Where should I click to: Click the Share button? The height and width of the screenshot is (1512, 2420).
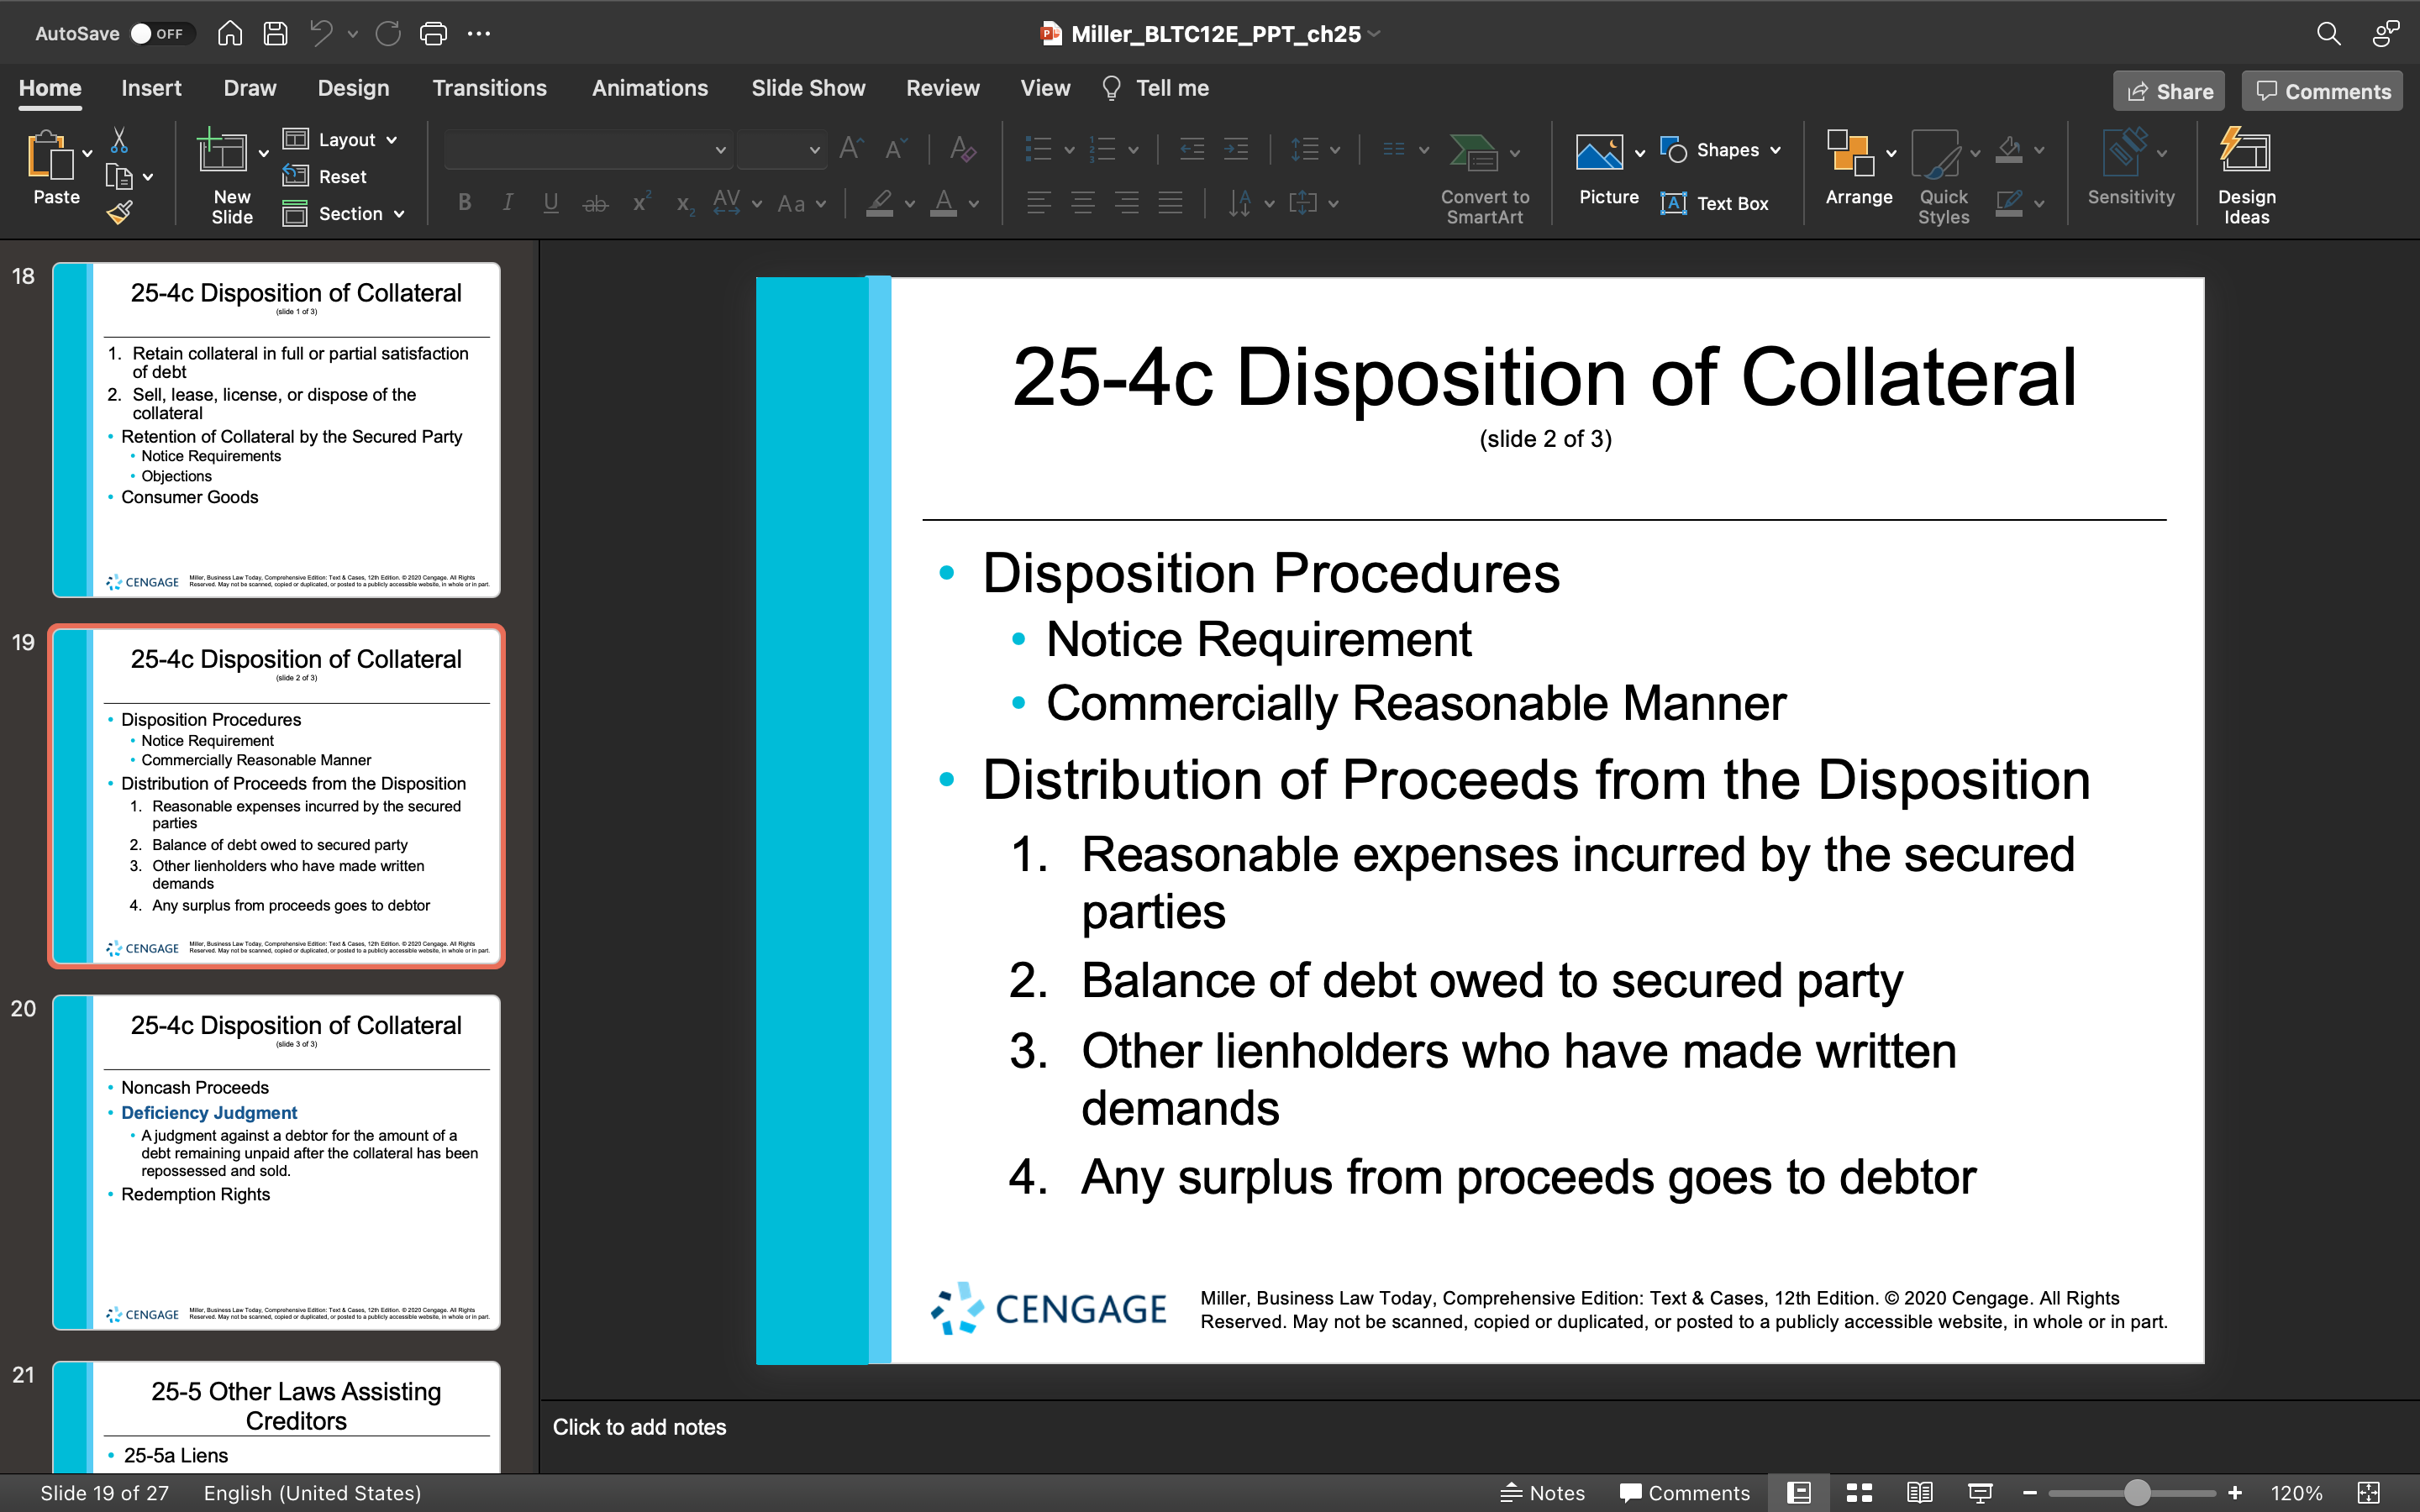click(x=2169, y=91)
